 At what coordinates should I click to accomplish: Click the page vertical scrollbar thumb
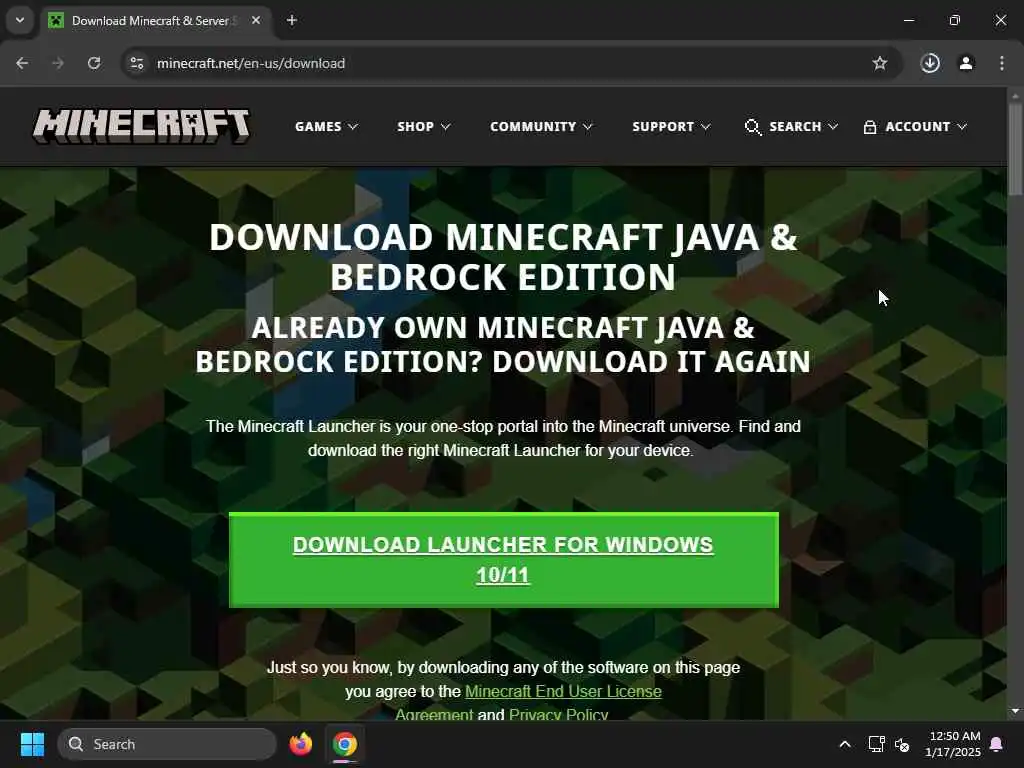coord(1015,149)
